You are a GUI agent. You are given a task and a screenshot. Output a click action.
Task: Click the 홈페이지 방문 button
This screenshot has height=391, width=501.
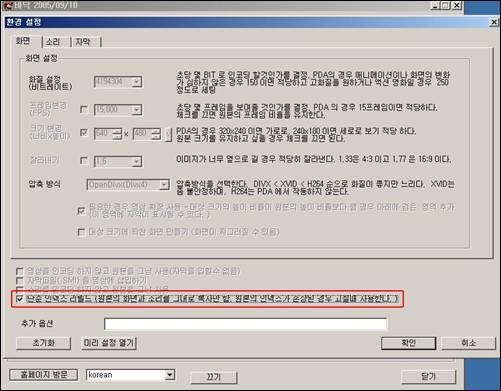click(x=44, y=375)
